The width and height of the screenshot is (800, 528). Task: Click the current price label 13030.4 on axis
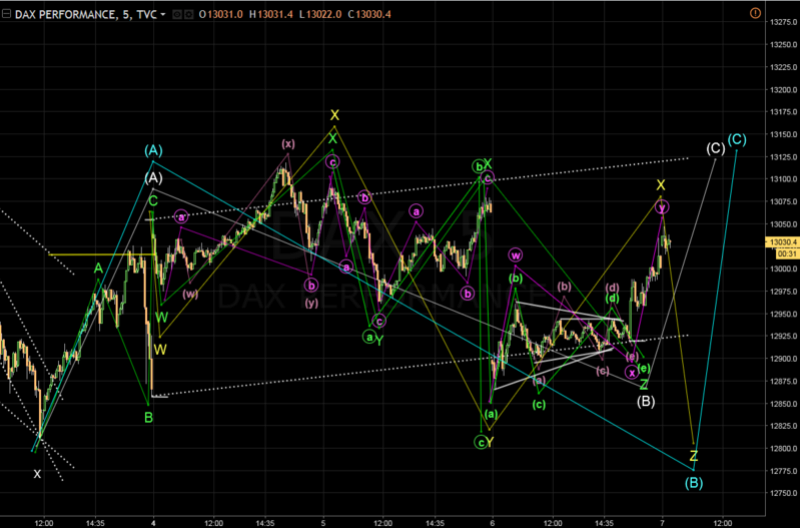point(783,242)
